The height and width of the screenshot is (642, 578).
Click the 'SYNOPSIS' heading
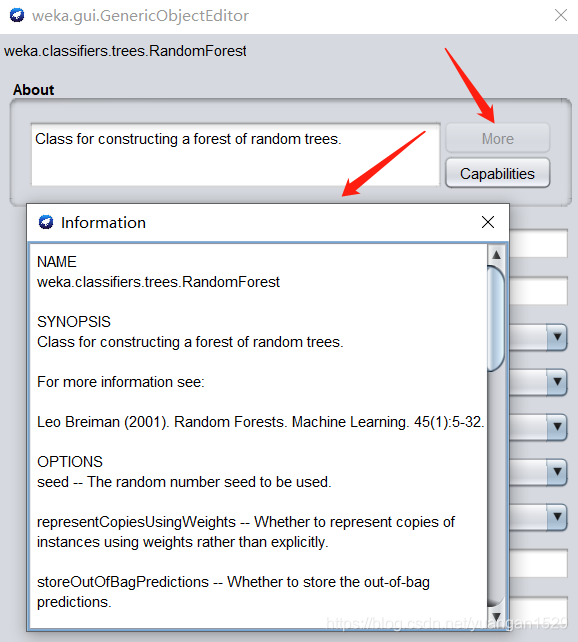74,322
